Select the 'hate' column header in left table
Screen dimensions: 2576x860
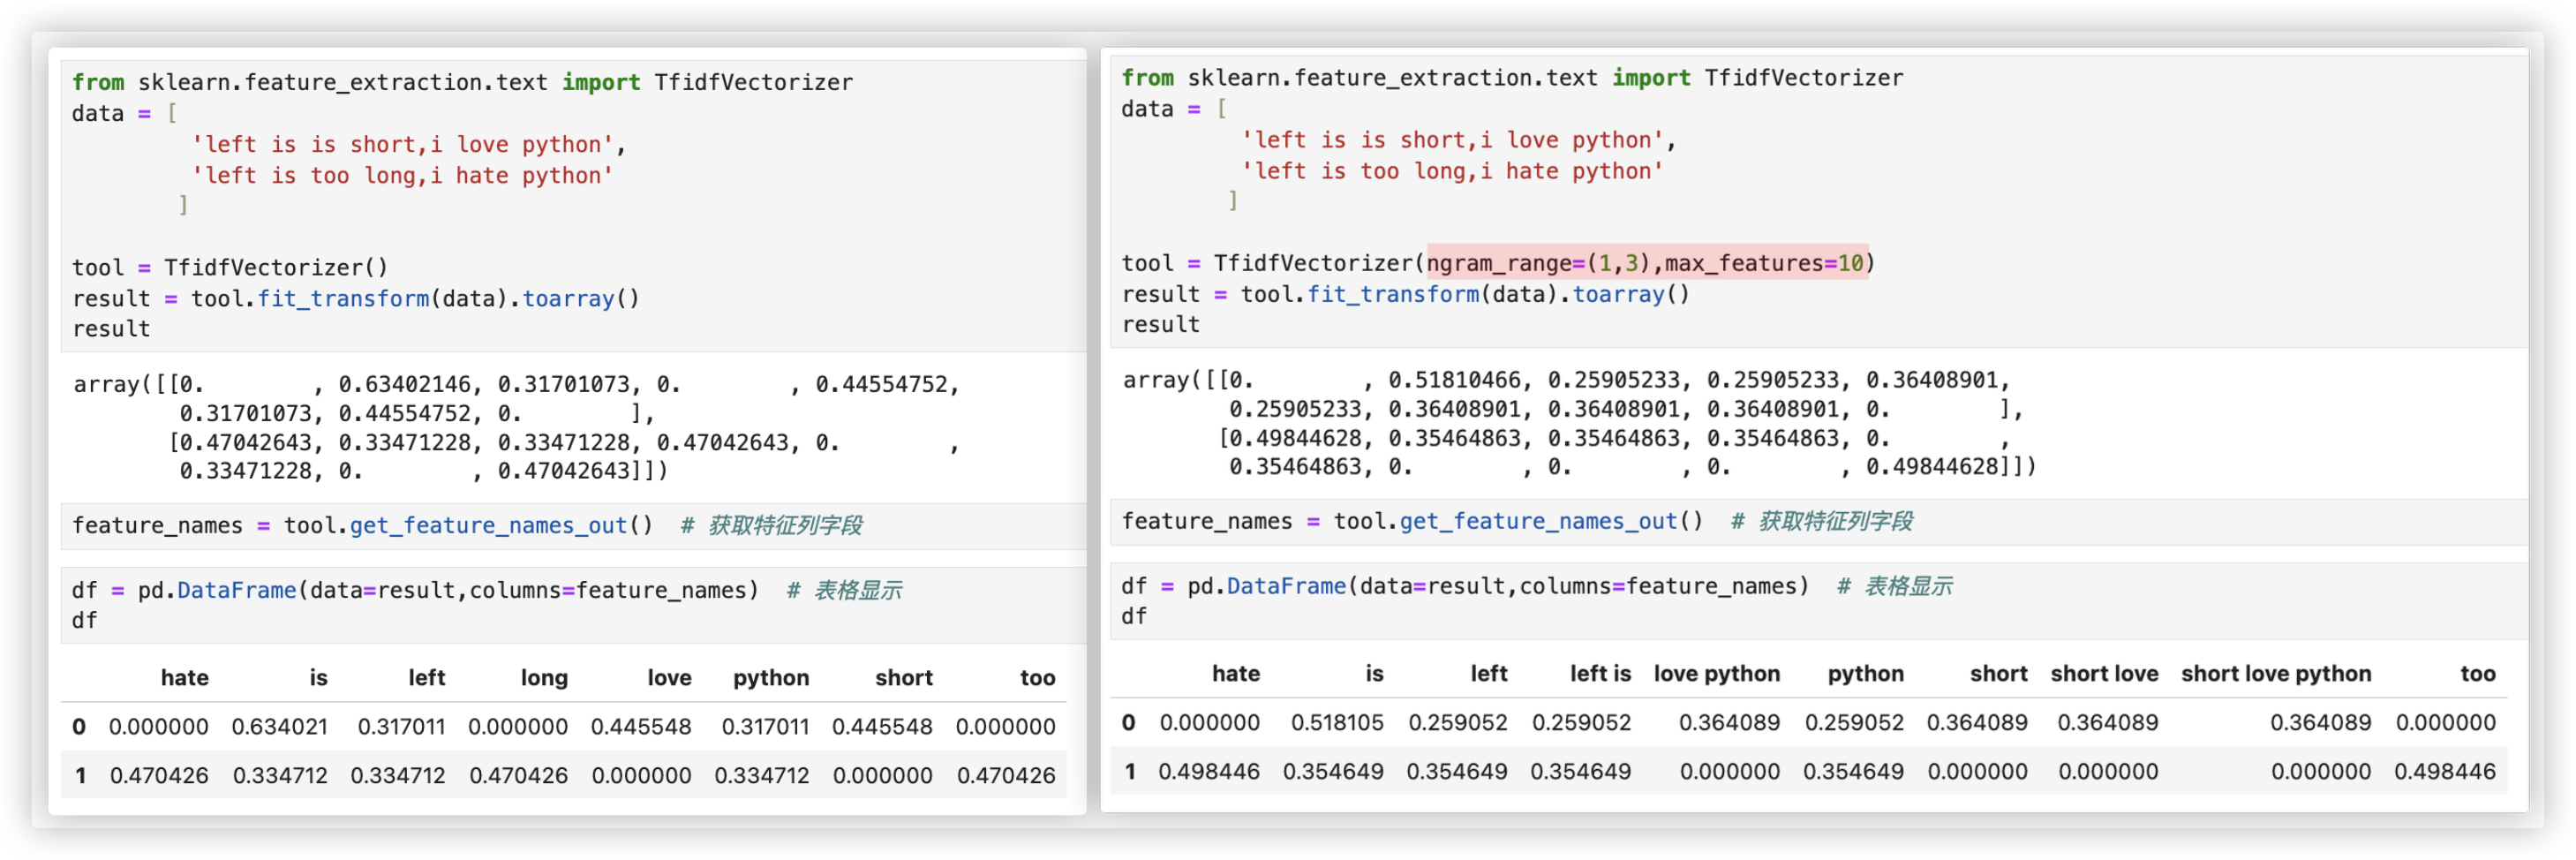click(x=185, y=678)
